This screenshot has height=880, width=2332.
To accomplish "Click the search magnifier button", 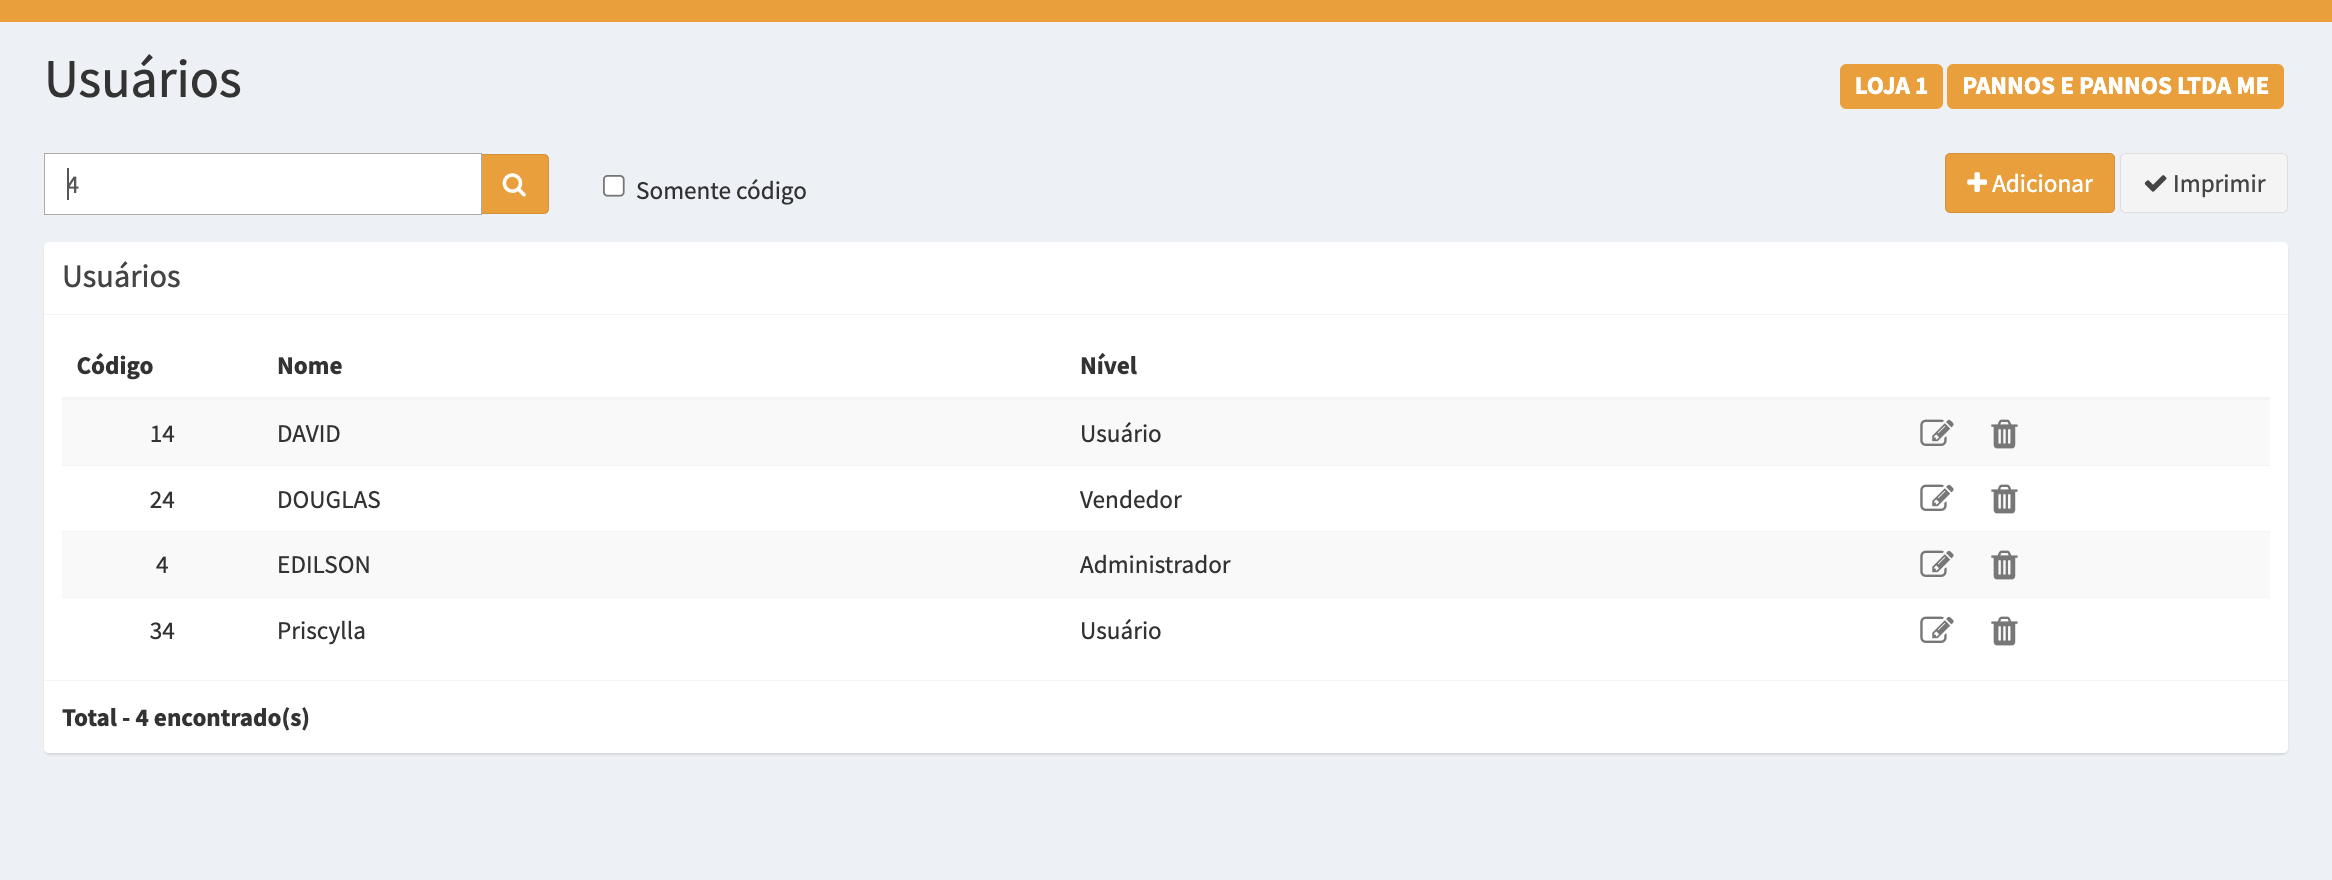I will pos(514,184).
